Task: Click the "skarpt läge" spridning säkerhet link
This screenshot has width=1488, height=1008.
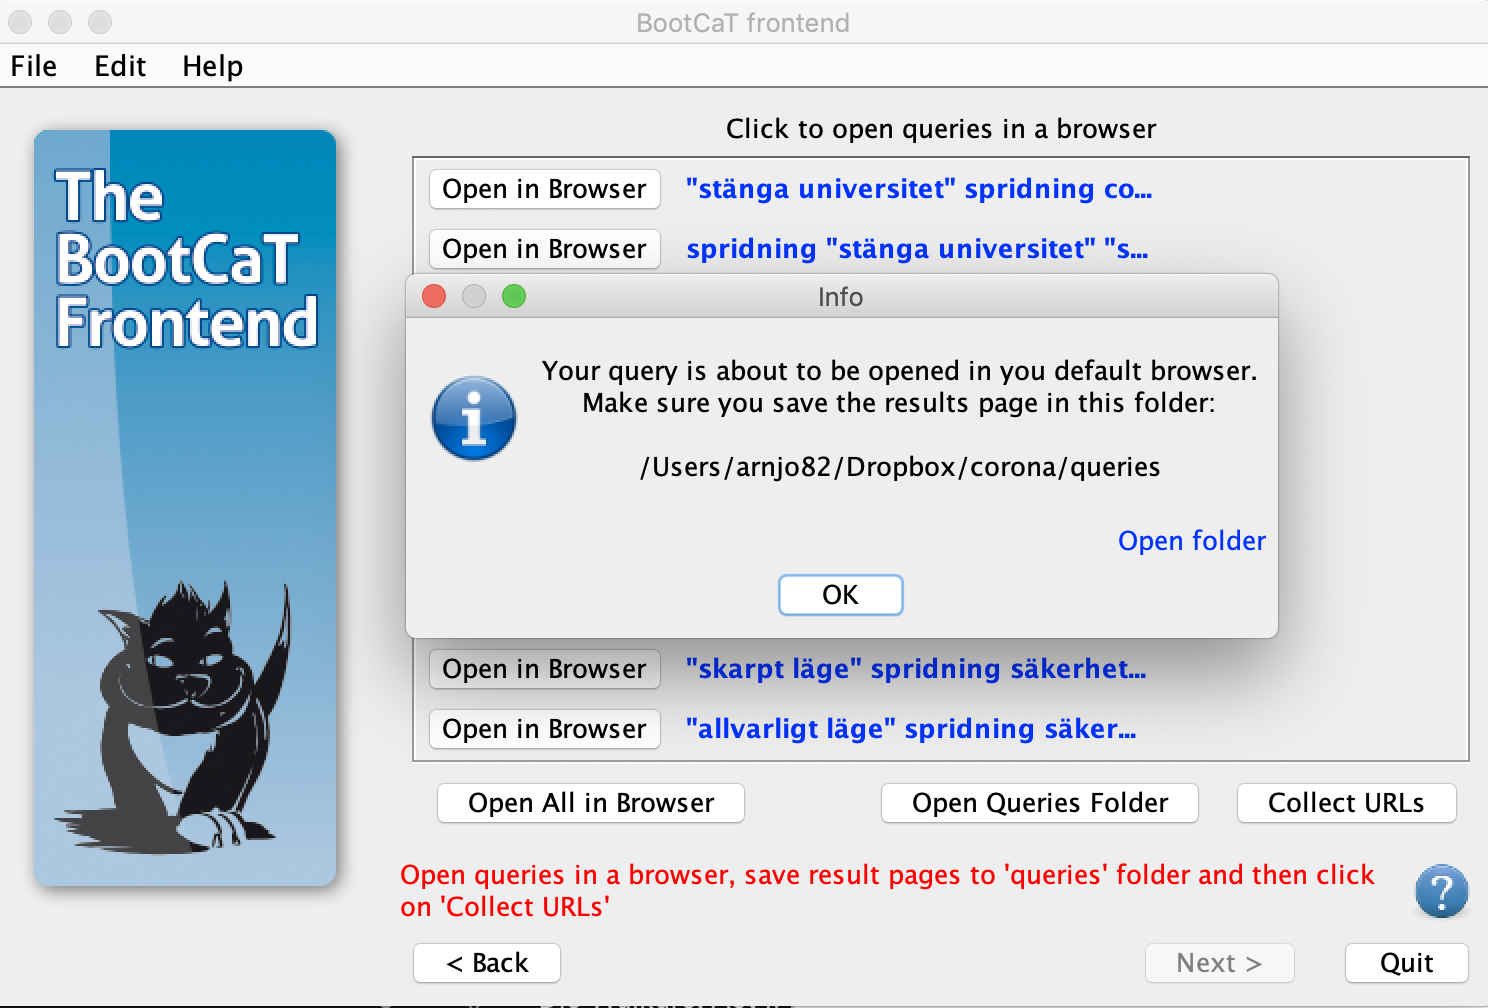Action: (x=915, y=669)
